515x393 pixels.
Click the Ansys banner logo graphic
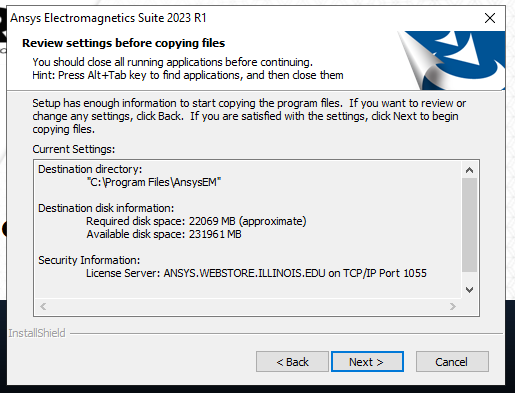coord(452,60)
